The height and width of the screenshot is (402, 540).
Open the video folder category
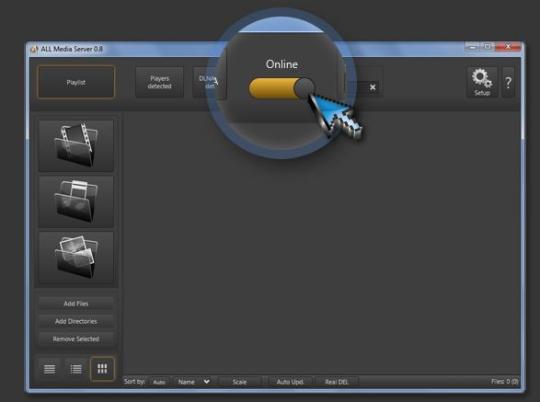coord(76,145)
